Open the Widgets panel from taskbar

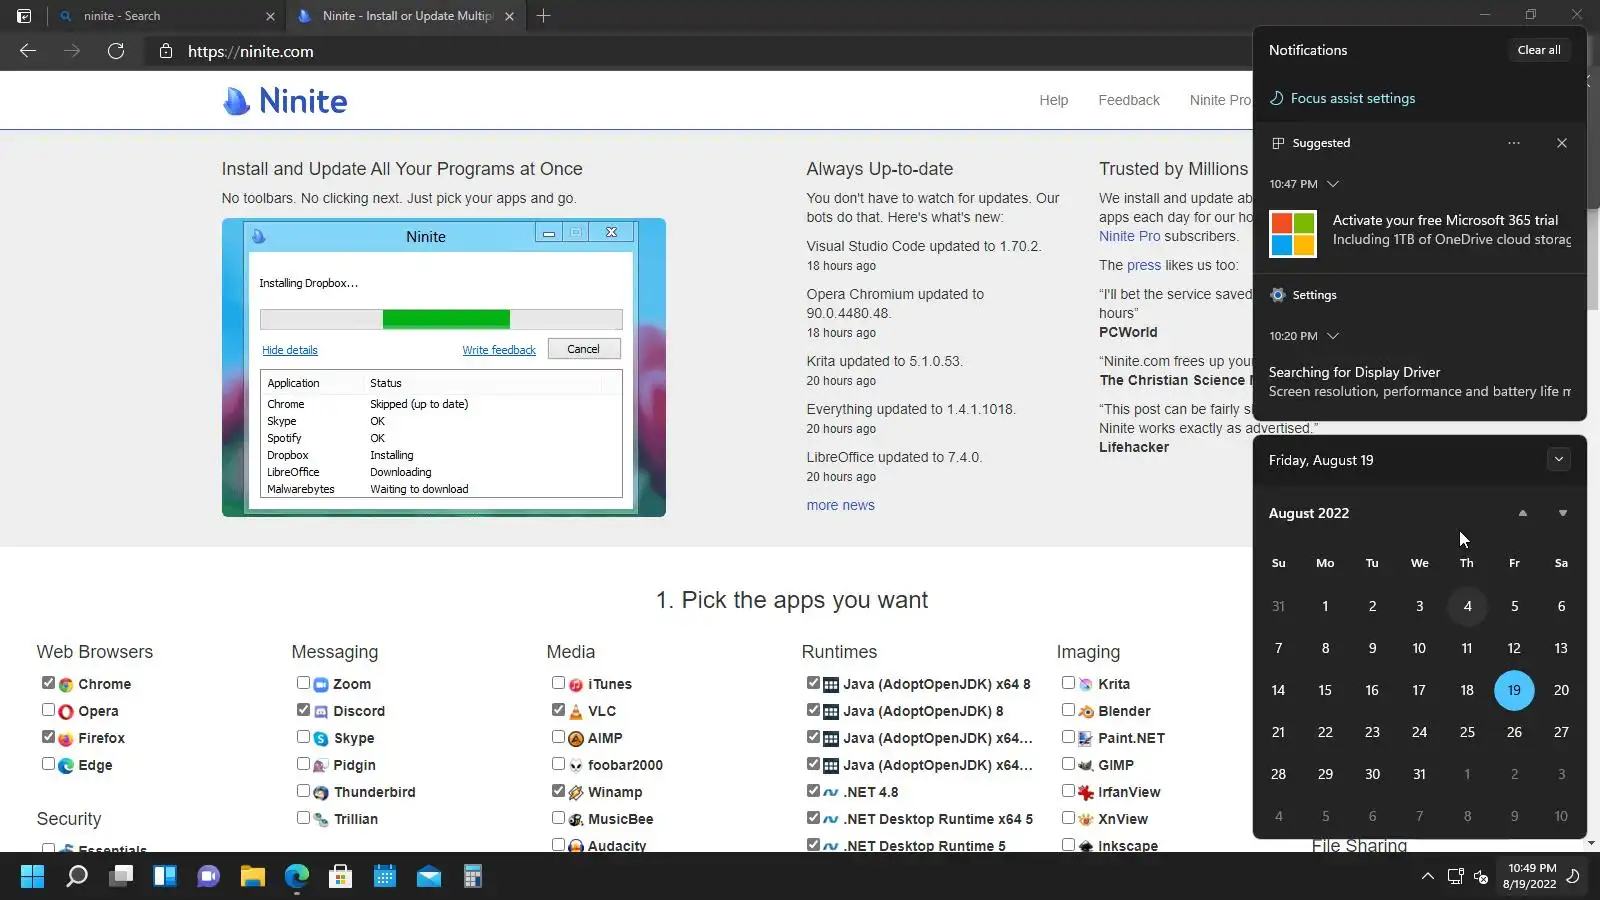tap(165, 877)
